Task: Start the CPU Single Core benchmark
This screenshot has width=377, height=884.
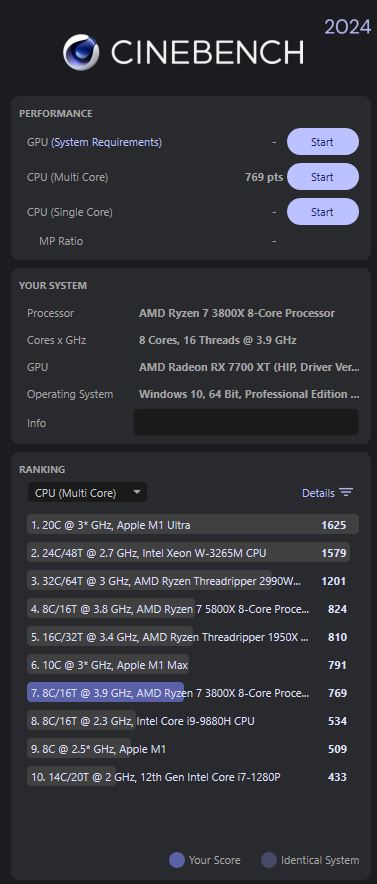Action: [322, 212]
